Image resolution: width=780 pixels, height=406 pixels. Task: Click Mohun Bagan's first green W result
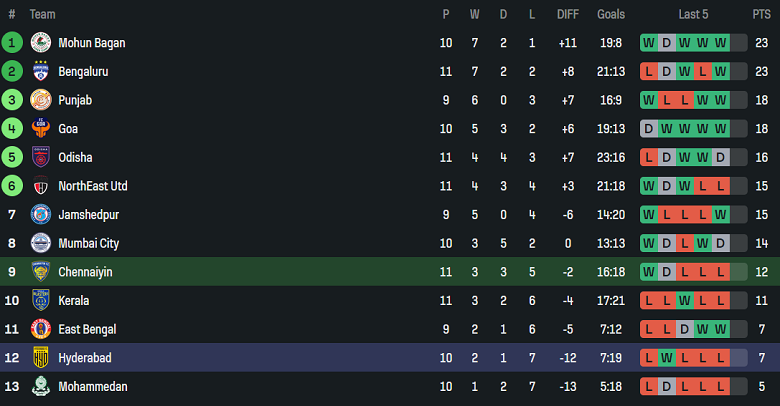649,43
